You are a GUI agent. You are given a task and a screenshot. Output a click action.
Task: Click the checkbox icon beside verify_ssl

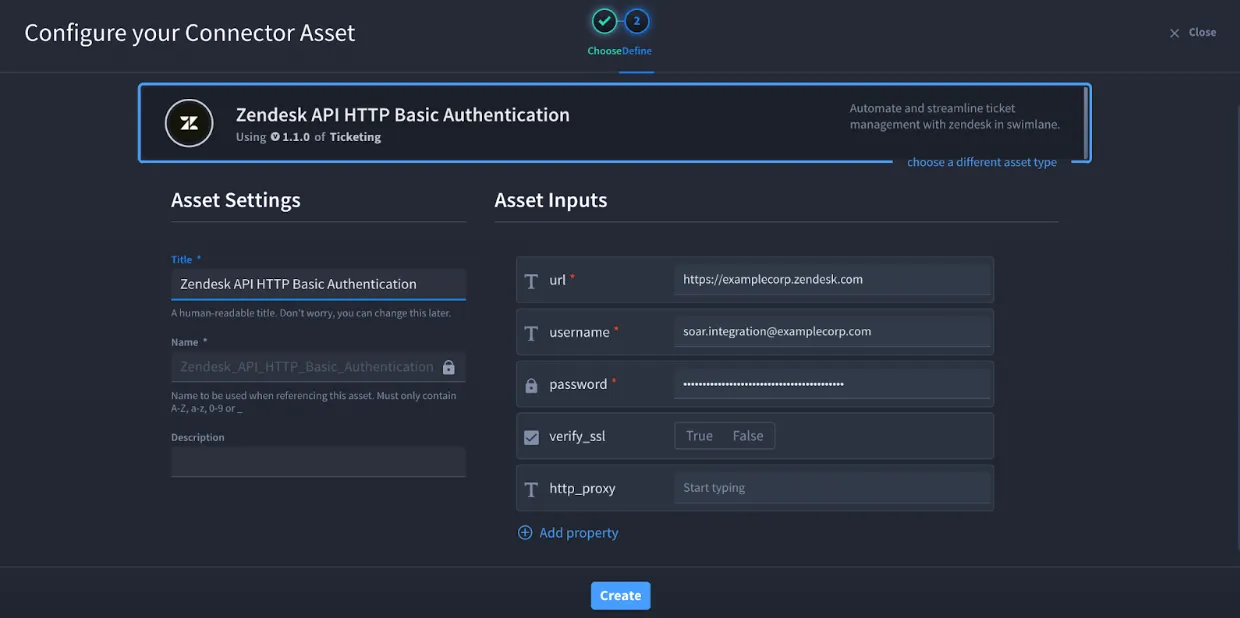pyautogui.click(x=532, y=436)
